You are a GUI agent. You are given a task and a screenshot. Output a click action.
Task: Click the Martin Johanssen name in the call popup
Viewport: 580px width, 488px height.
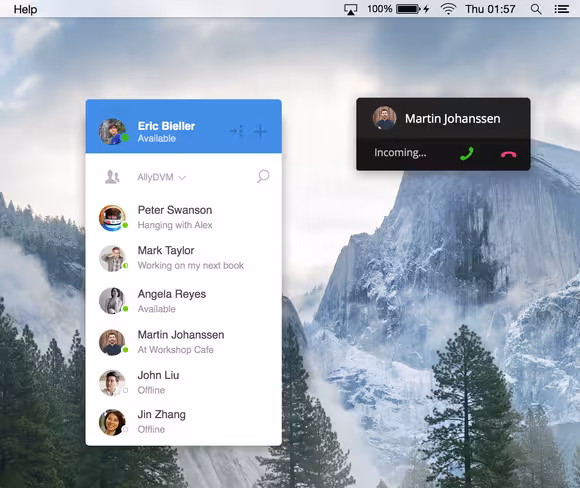pos(452,119)
